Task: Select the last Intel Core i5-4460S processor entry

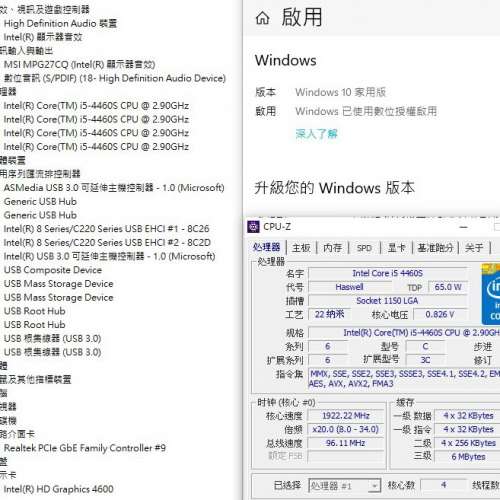Action: coord(96,147)
